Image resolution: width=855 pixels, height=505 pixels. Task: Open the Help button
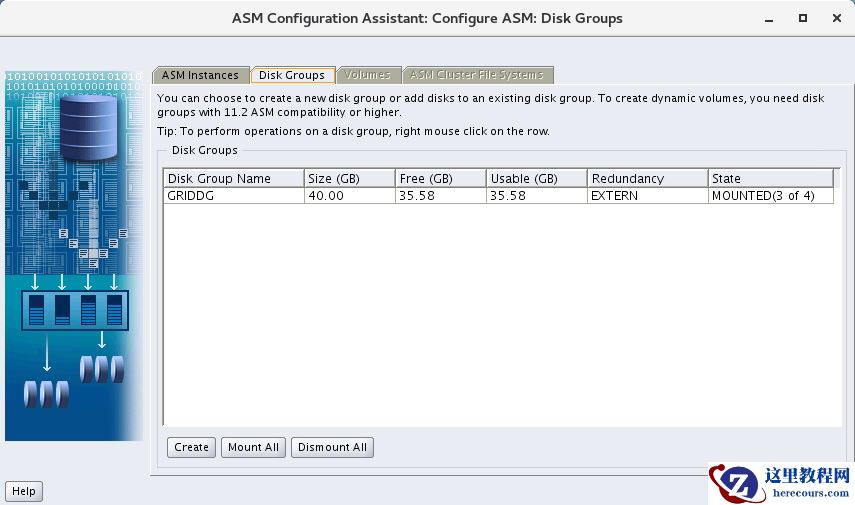click(x=24, y=491)
